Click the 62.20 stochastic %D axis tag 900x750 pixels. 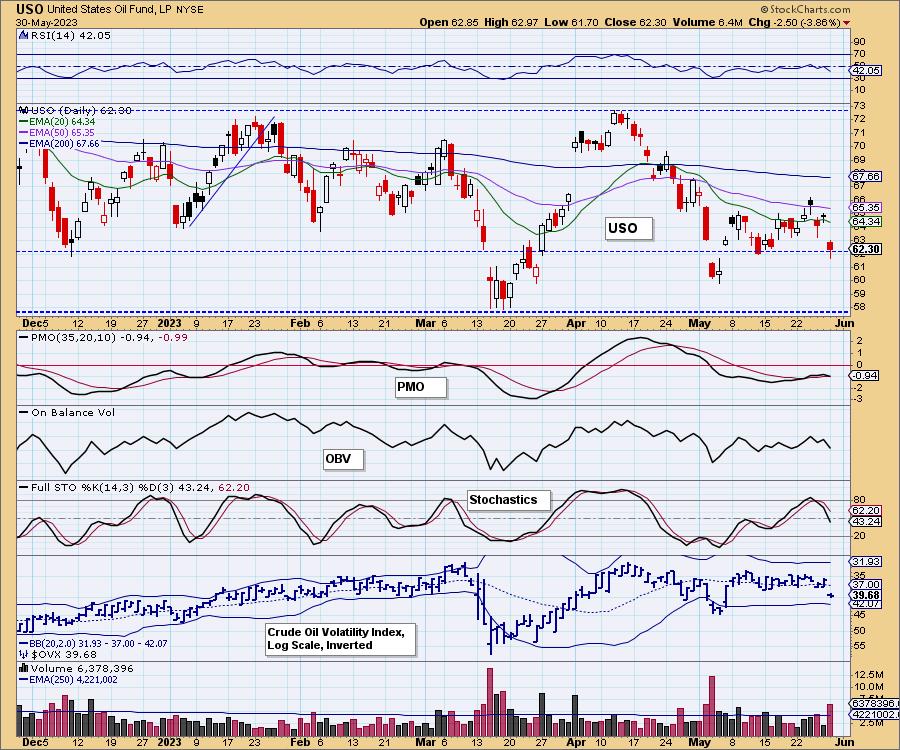click(x=866, y=510)
